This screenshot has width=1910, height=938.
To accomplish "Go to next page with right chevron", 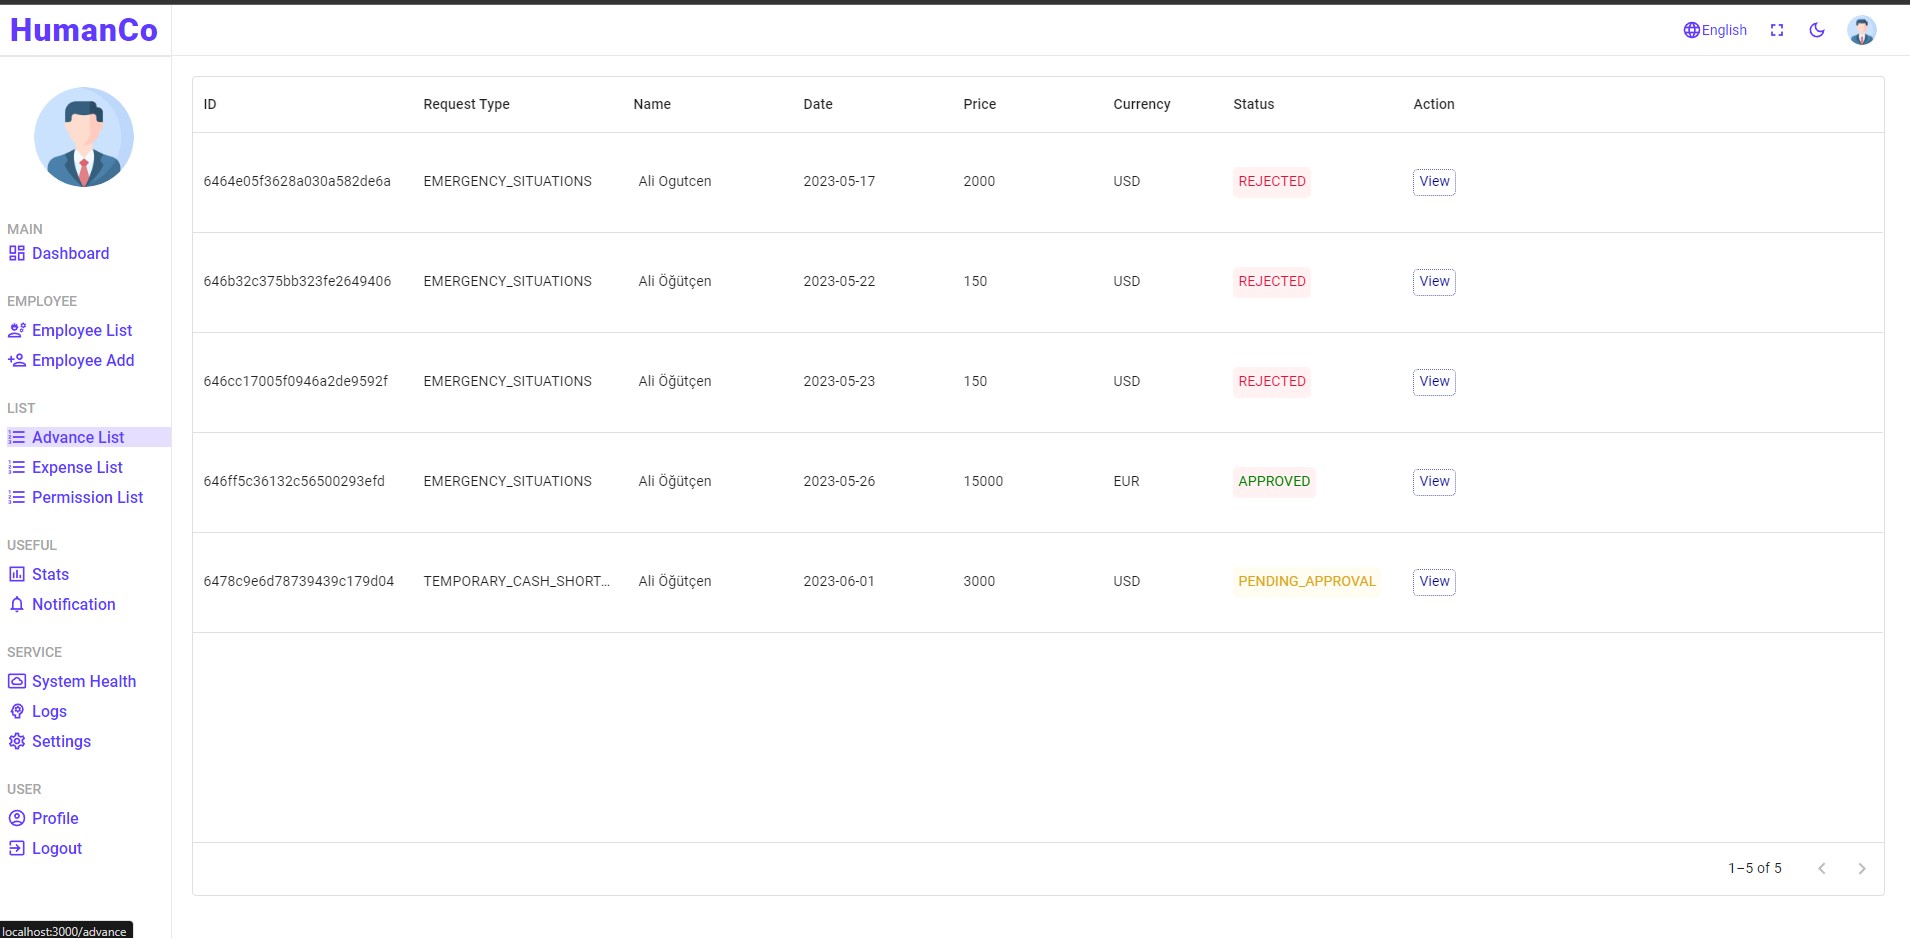I will (x=1861, y=868).
